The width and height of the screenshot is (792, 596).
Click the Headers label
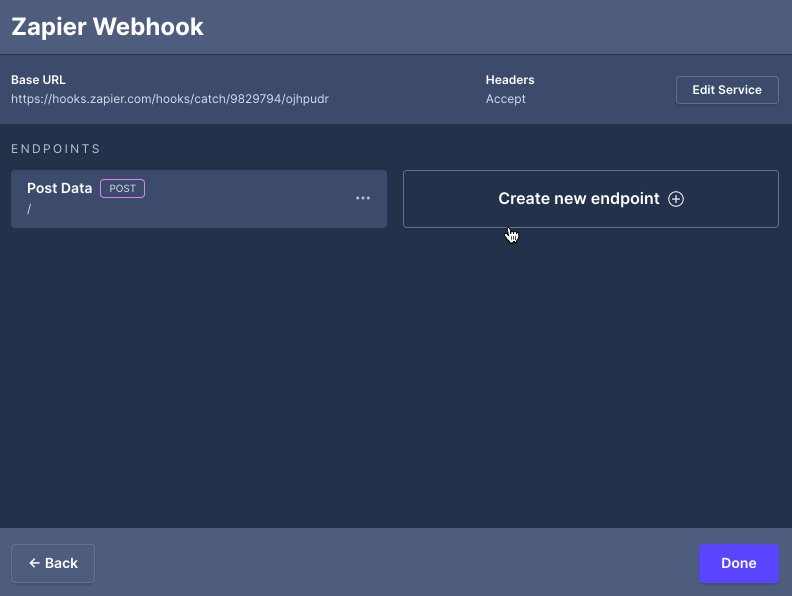click(x=510, y=80)
